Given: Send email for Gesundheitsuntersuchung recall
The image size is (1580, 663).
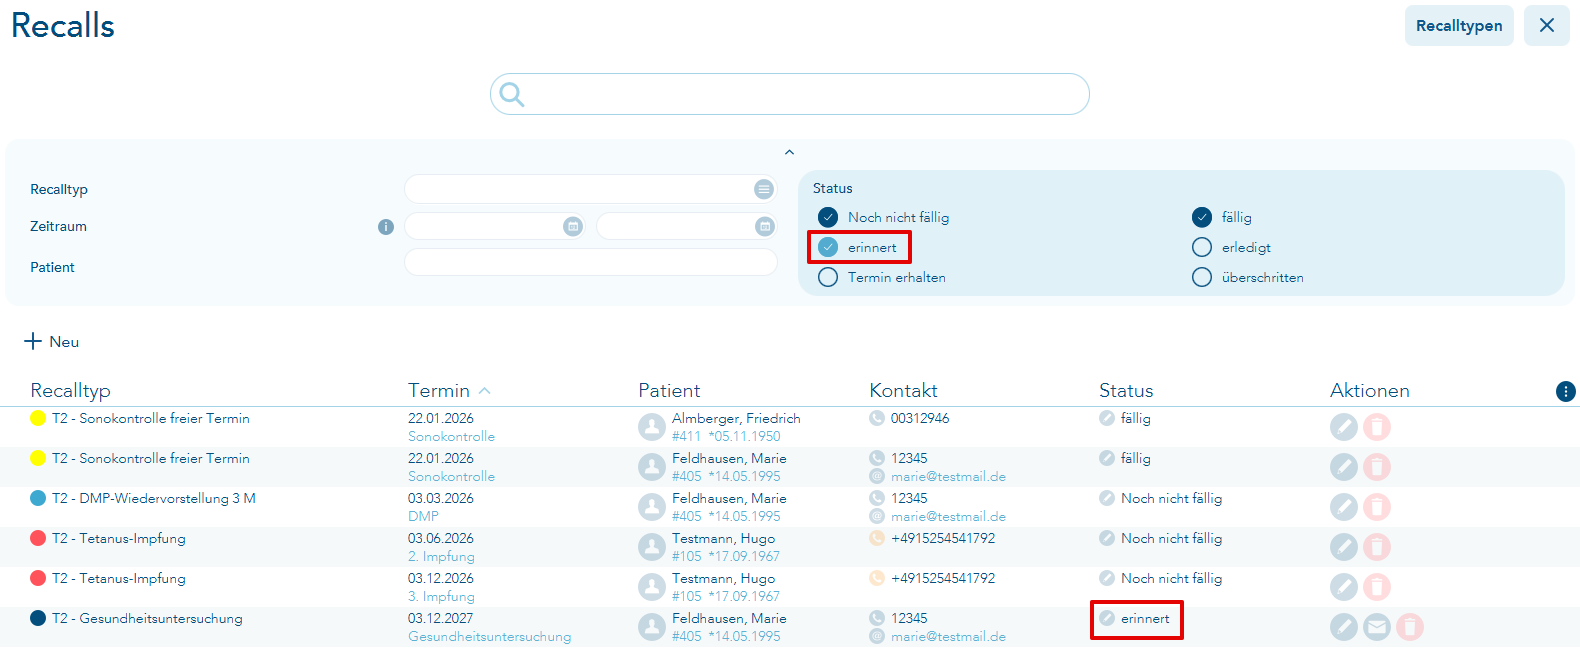Looking at the screenshot, I should (1377, 627).
